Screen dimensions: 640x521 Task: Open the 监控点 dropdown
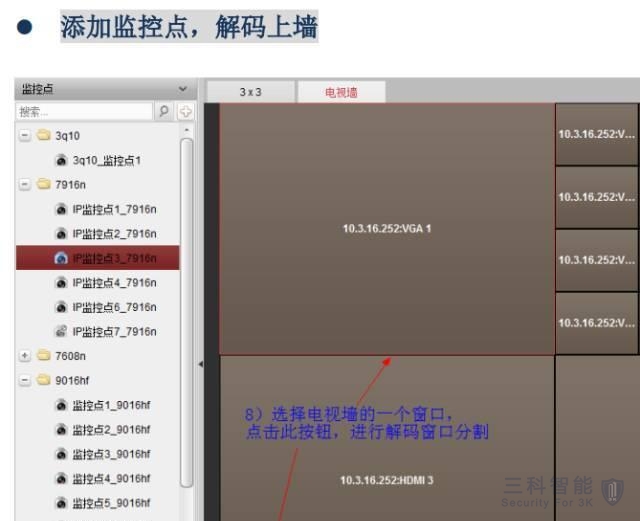point(182,90)
